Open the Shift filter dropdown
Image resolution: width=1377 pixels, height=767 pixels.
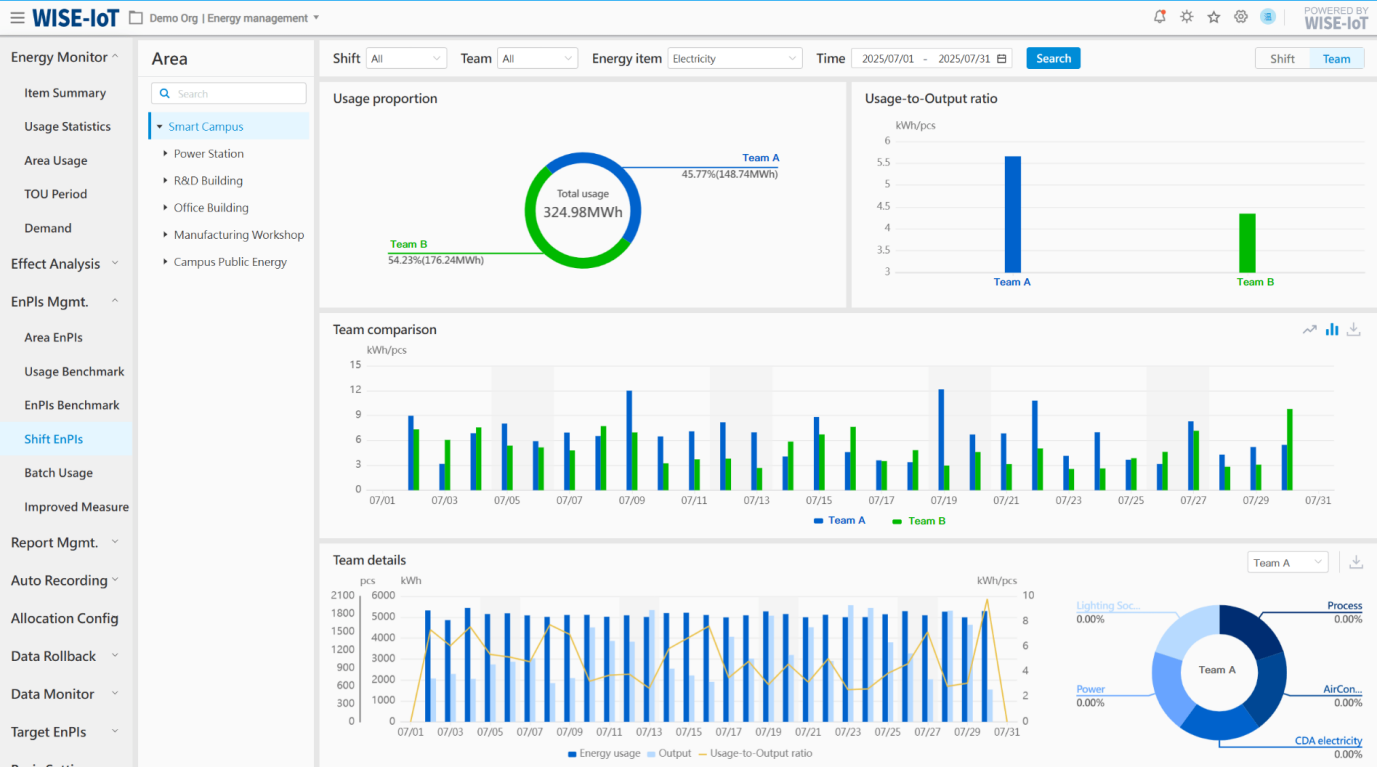[405, 59]
